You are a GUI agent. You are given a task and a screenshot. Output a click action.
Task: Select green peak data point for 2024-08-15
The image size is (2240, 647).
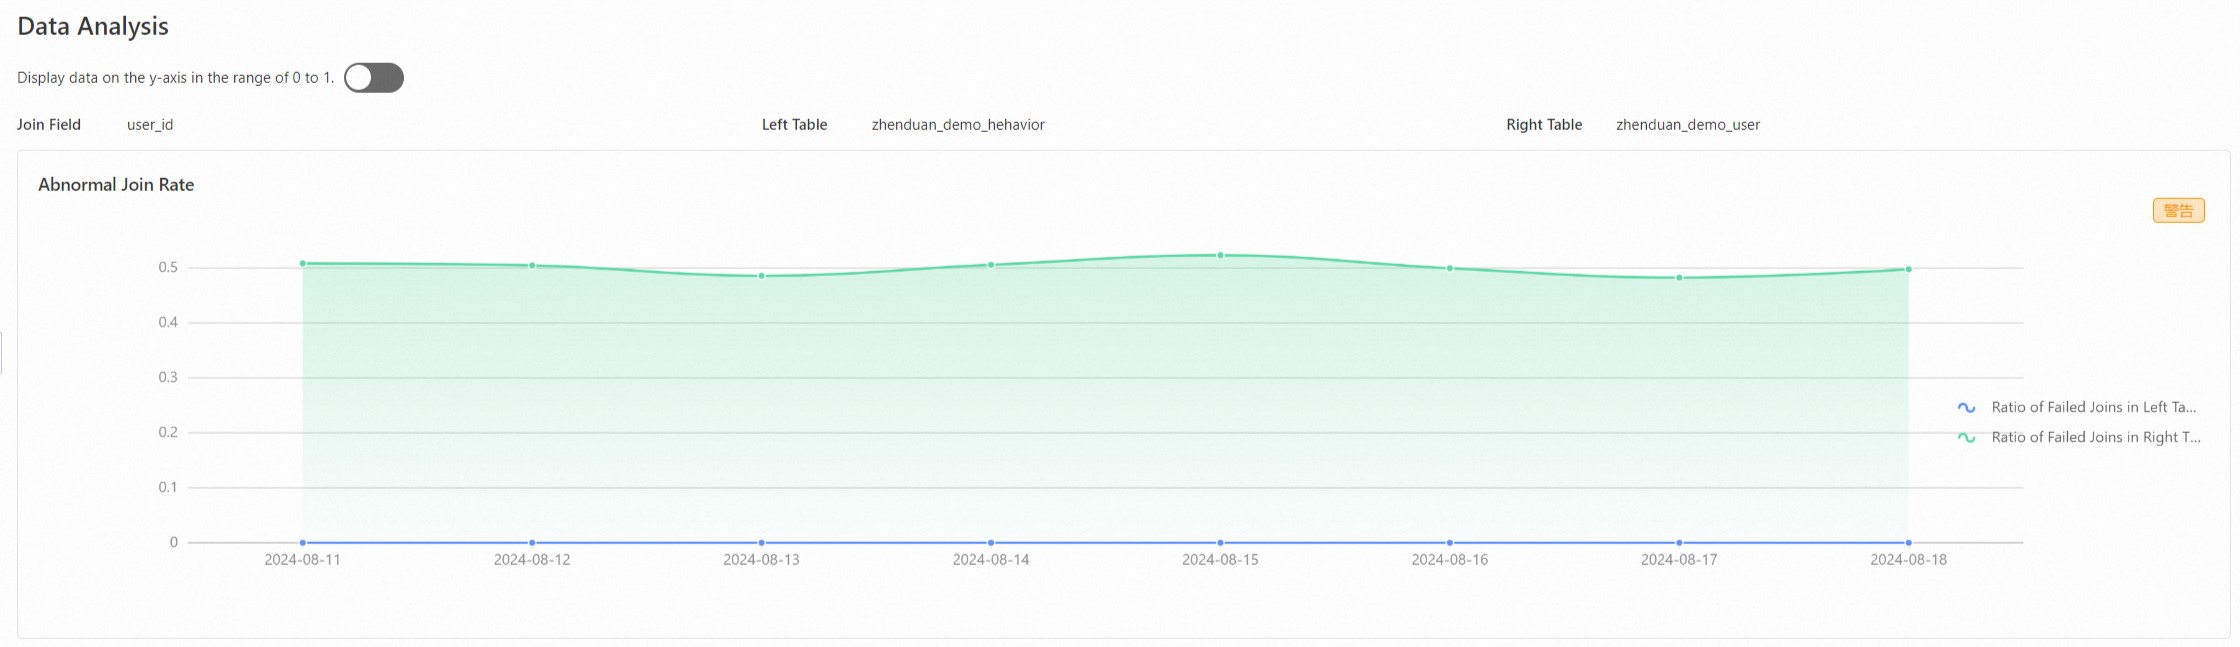coord(1220,255)
